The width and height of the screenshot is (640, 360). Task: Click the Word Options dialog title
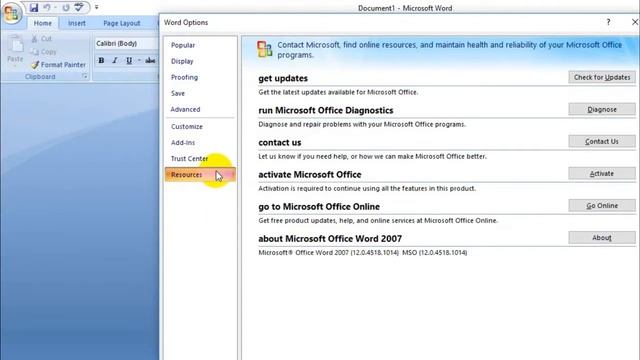coord(186,22)
